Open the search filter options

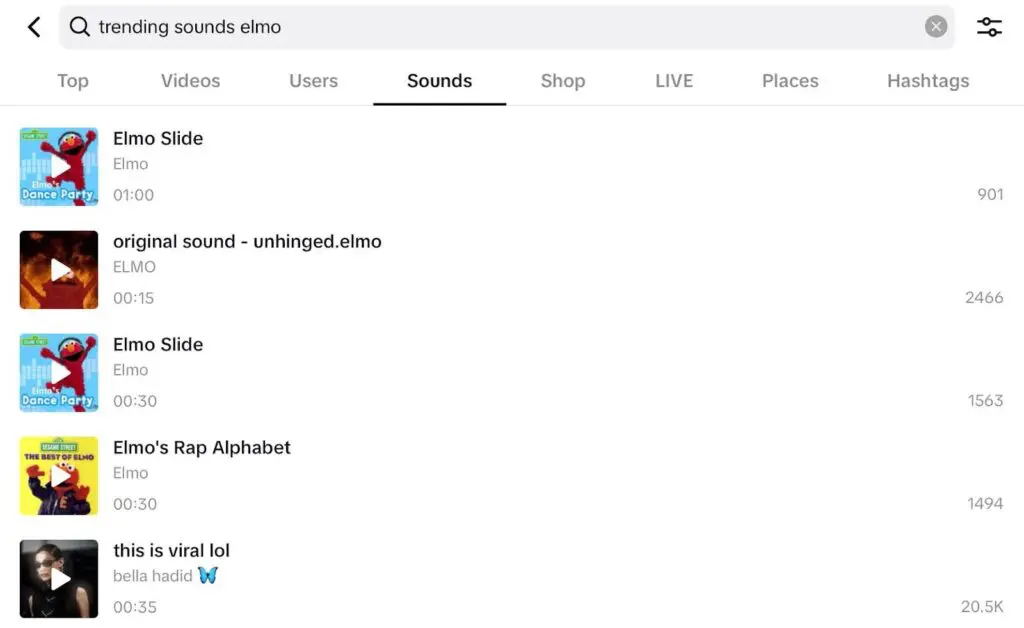[x=989, y=27]
